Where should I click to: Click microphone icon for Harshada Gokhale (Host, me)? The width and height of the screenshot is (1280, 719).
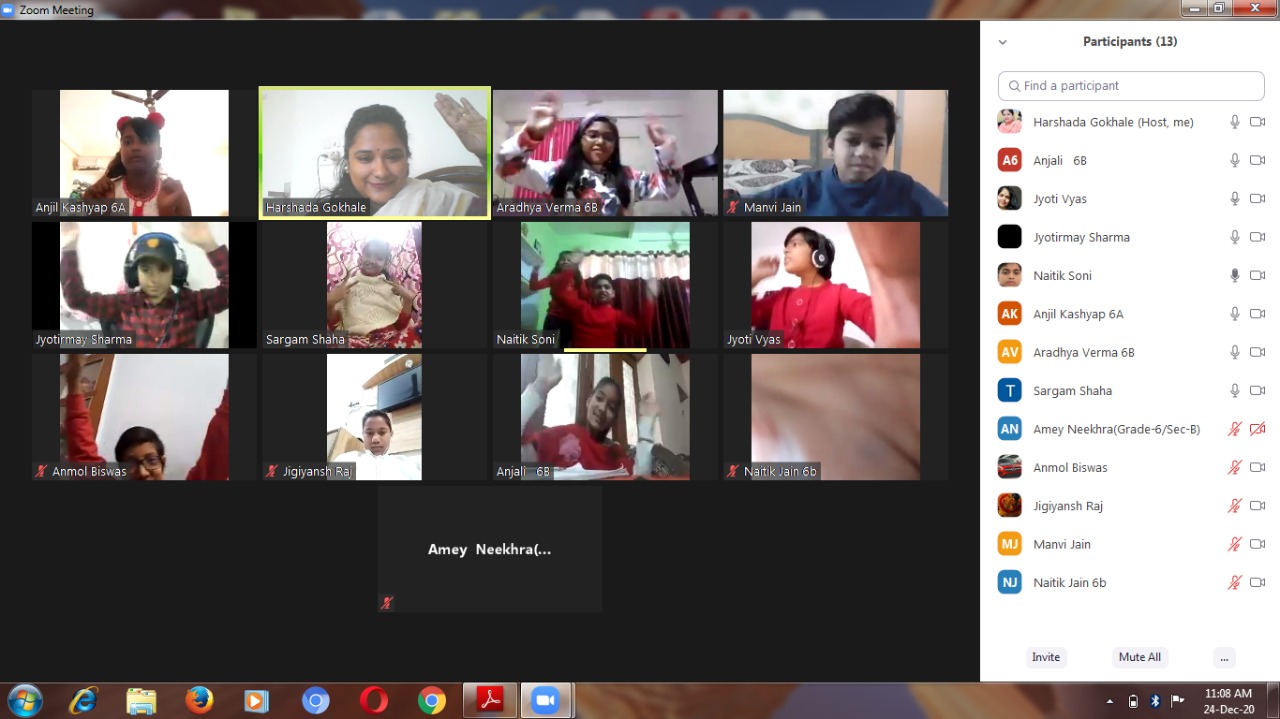pos(1235,122)
